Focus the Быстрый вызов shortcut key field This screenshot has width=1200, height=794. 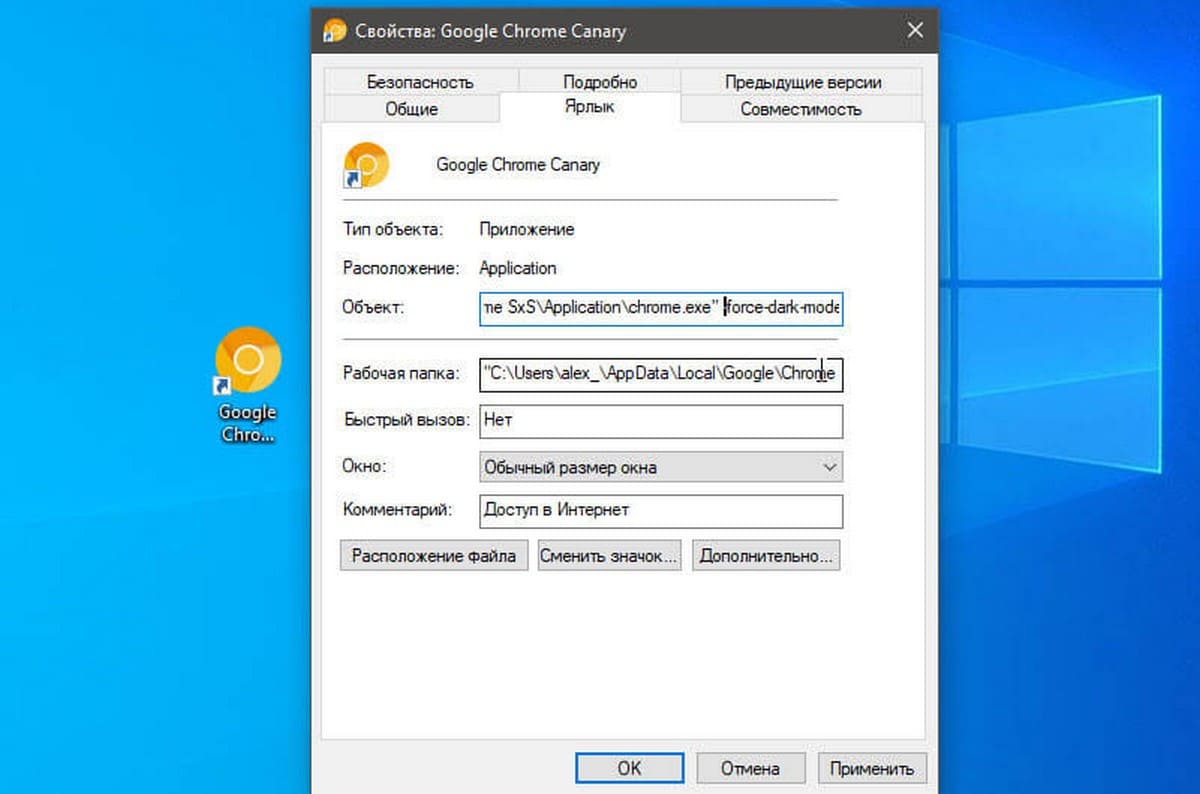tap(661, 421)
